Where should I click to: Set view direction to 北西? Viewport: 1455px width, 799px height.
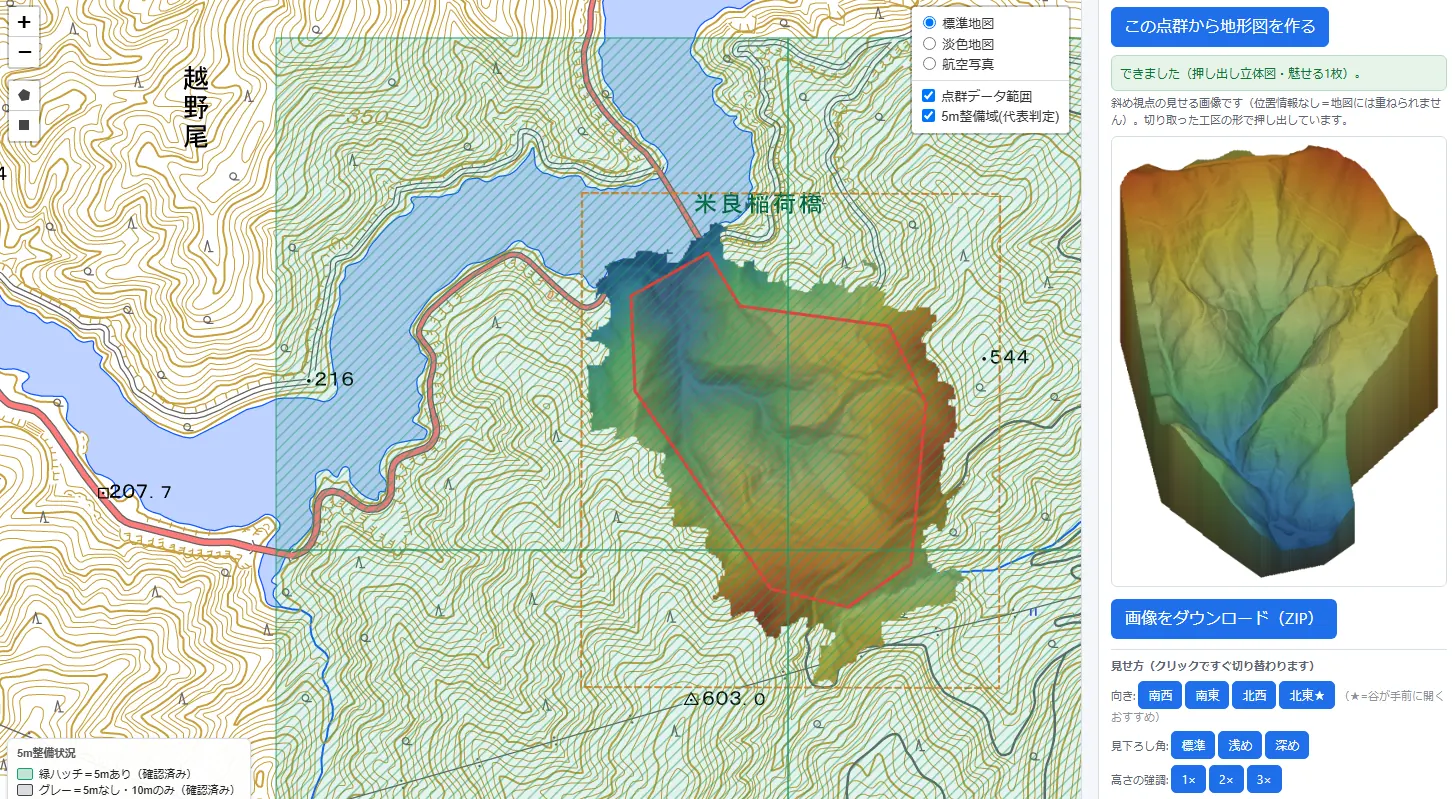[x=1254, y=695]
